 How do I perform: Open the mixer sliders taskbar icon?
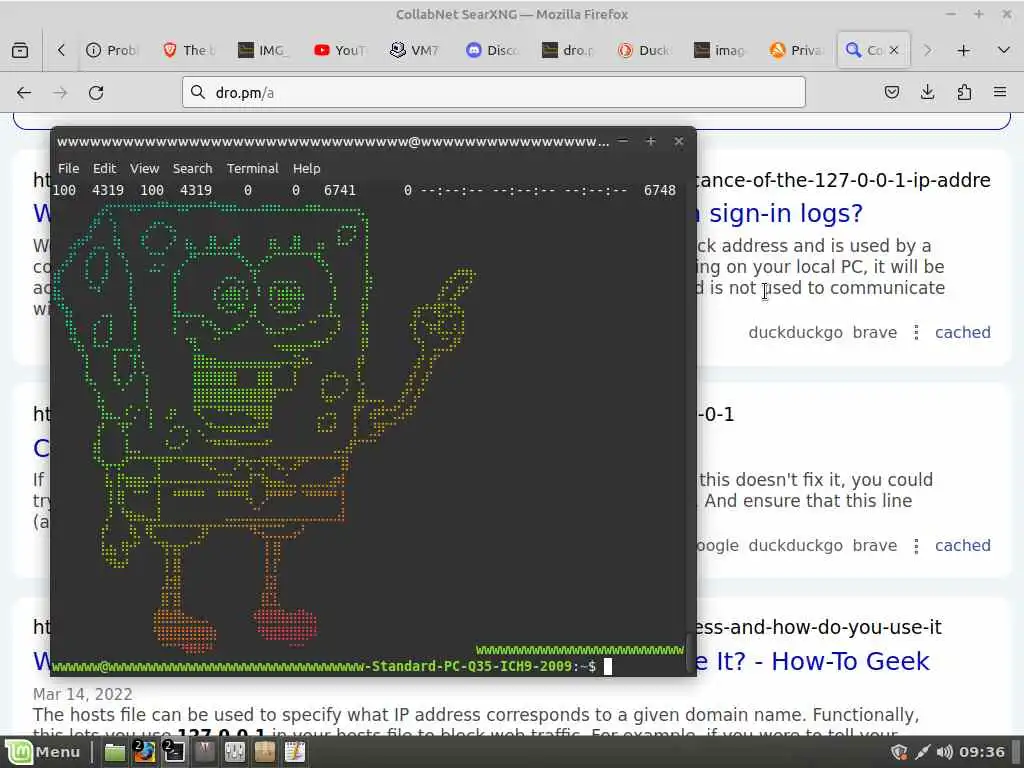tap(234, 752)
